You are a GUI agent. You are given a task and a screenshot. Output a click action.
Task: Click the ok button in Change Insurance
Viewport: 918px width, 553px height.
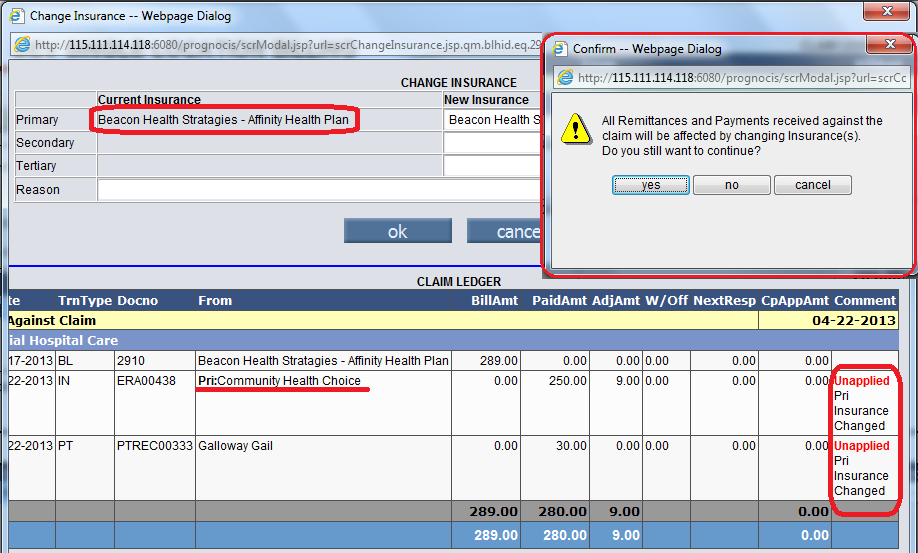click(x=398, y=231)
